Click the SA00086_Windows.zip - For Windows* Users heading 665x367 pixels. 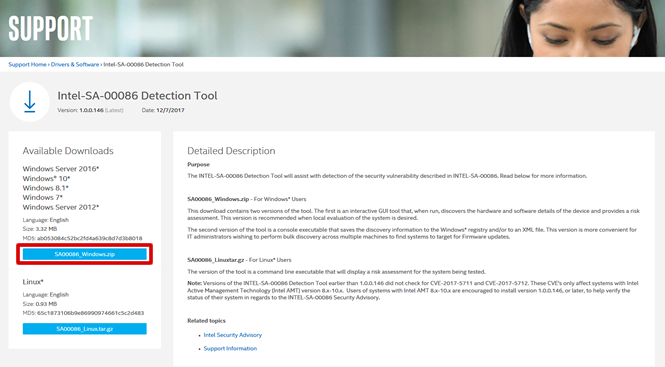coord(247,199)
